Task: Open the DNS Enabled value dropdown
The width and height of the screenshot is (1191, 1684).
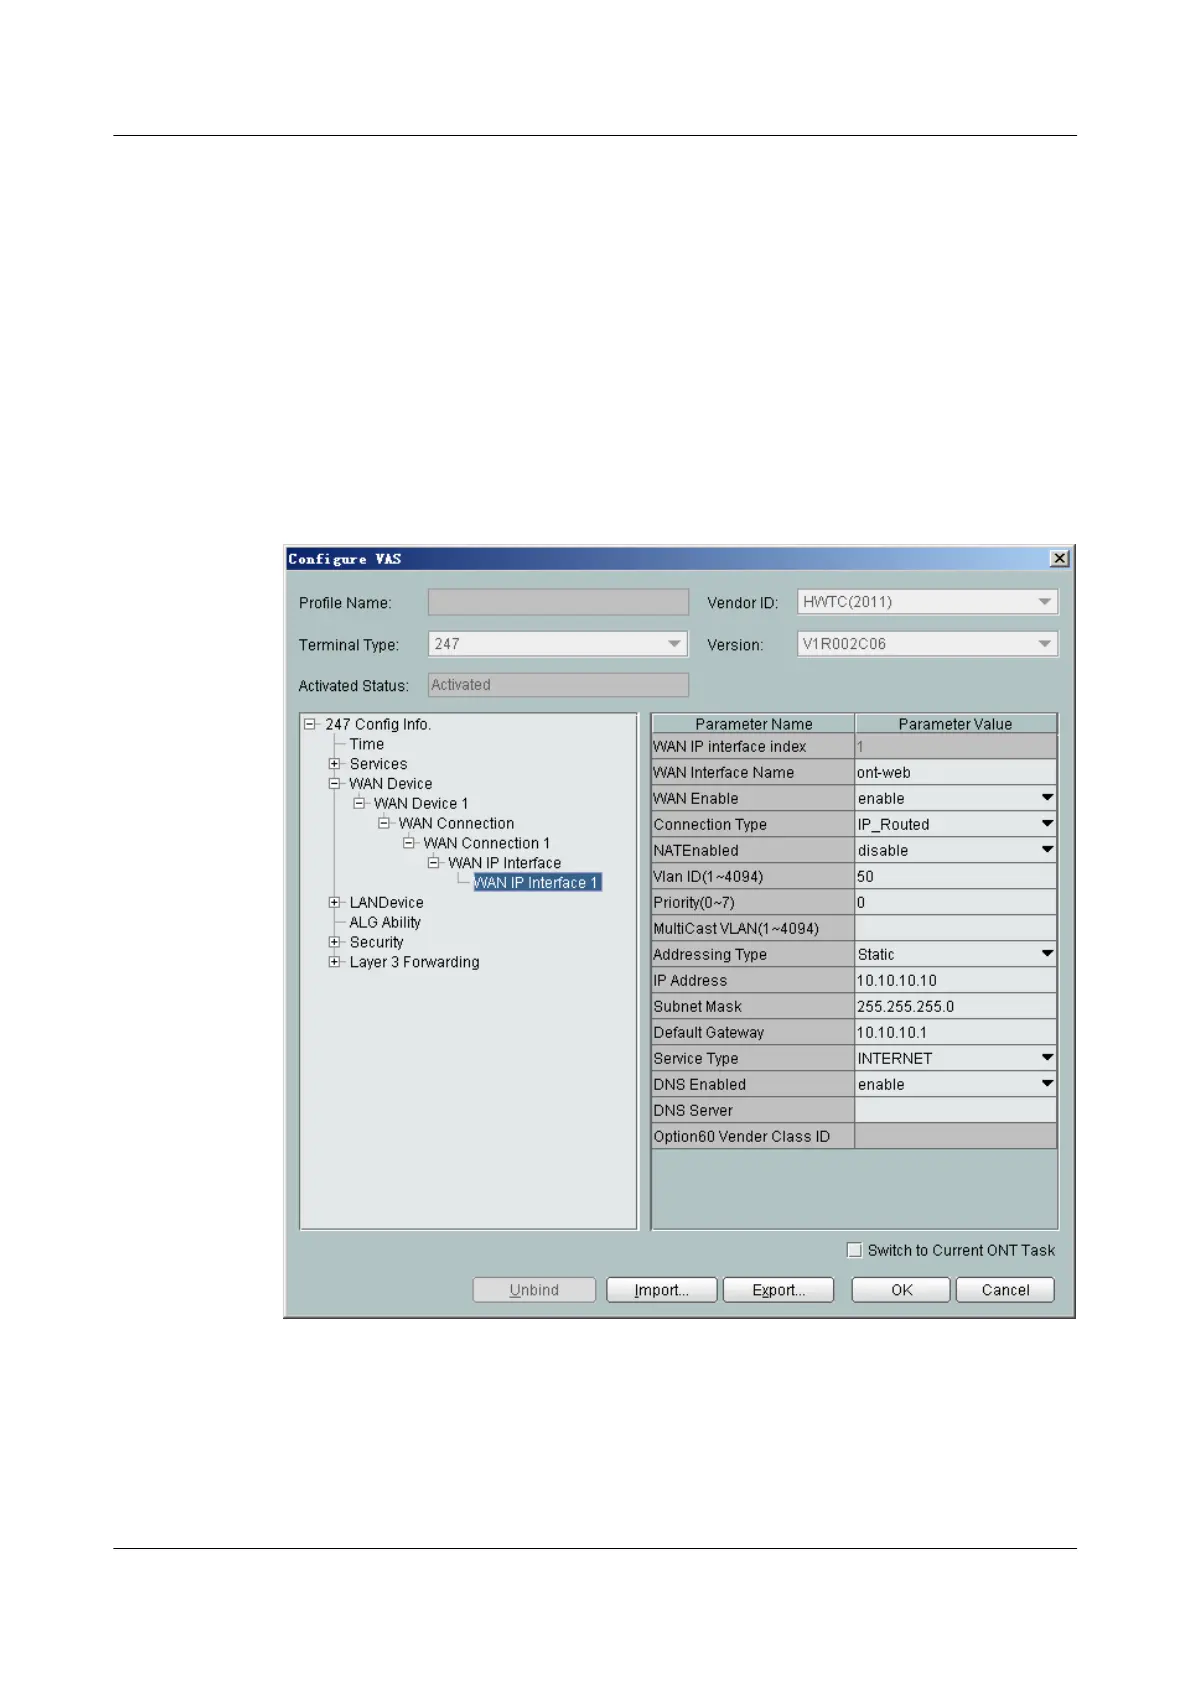Action: (x=1047, y=1084)
